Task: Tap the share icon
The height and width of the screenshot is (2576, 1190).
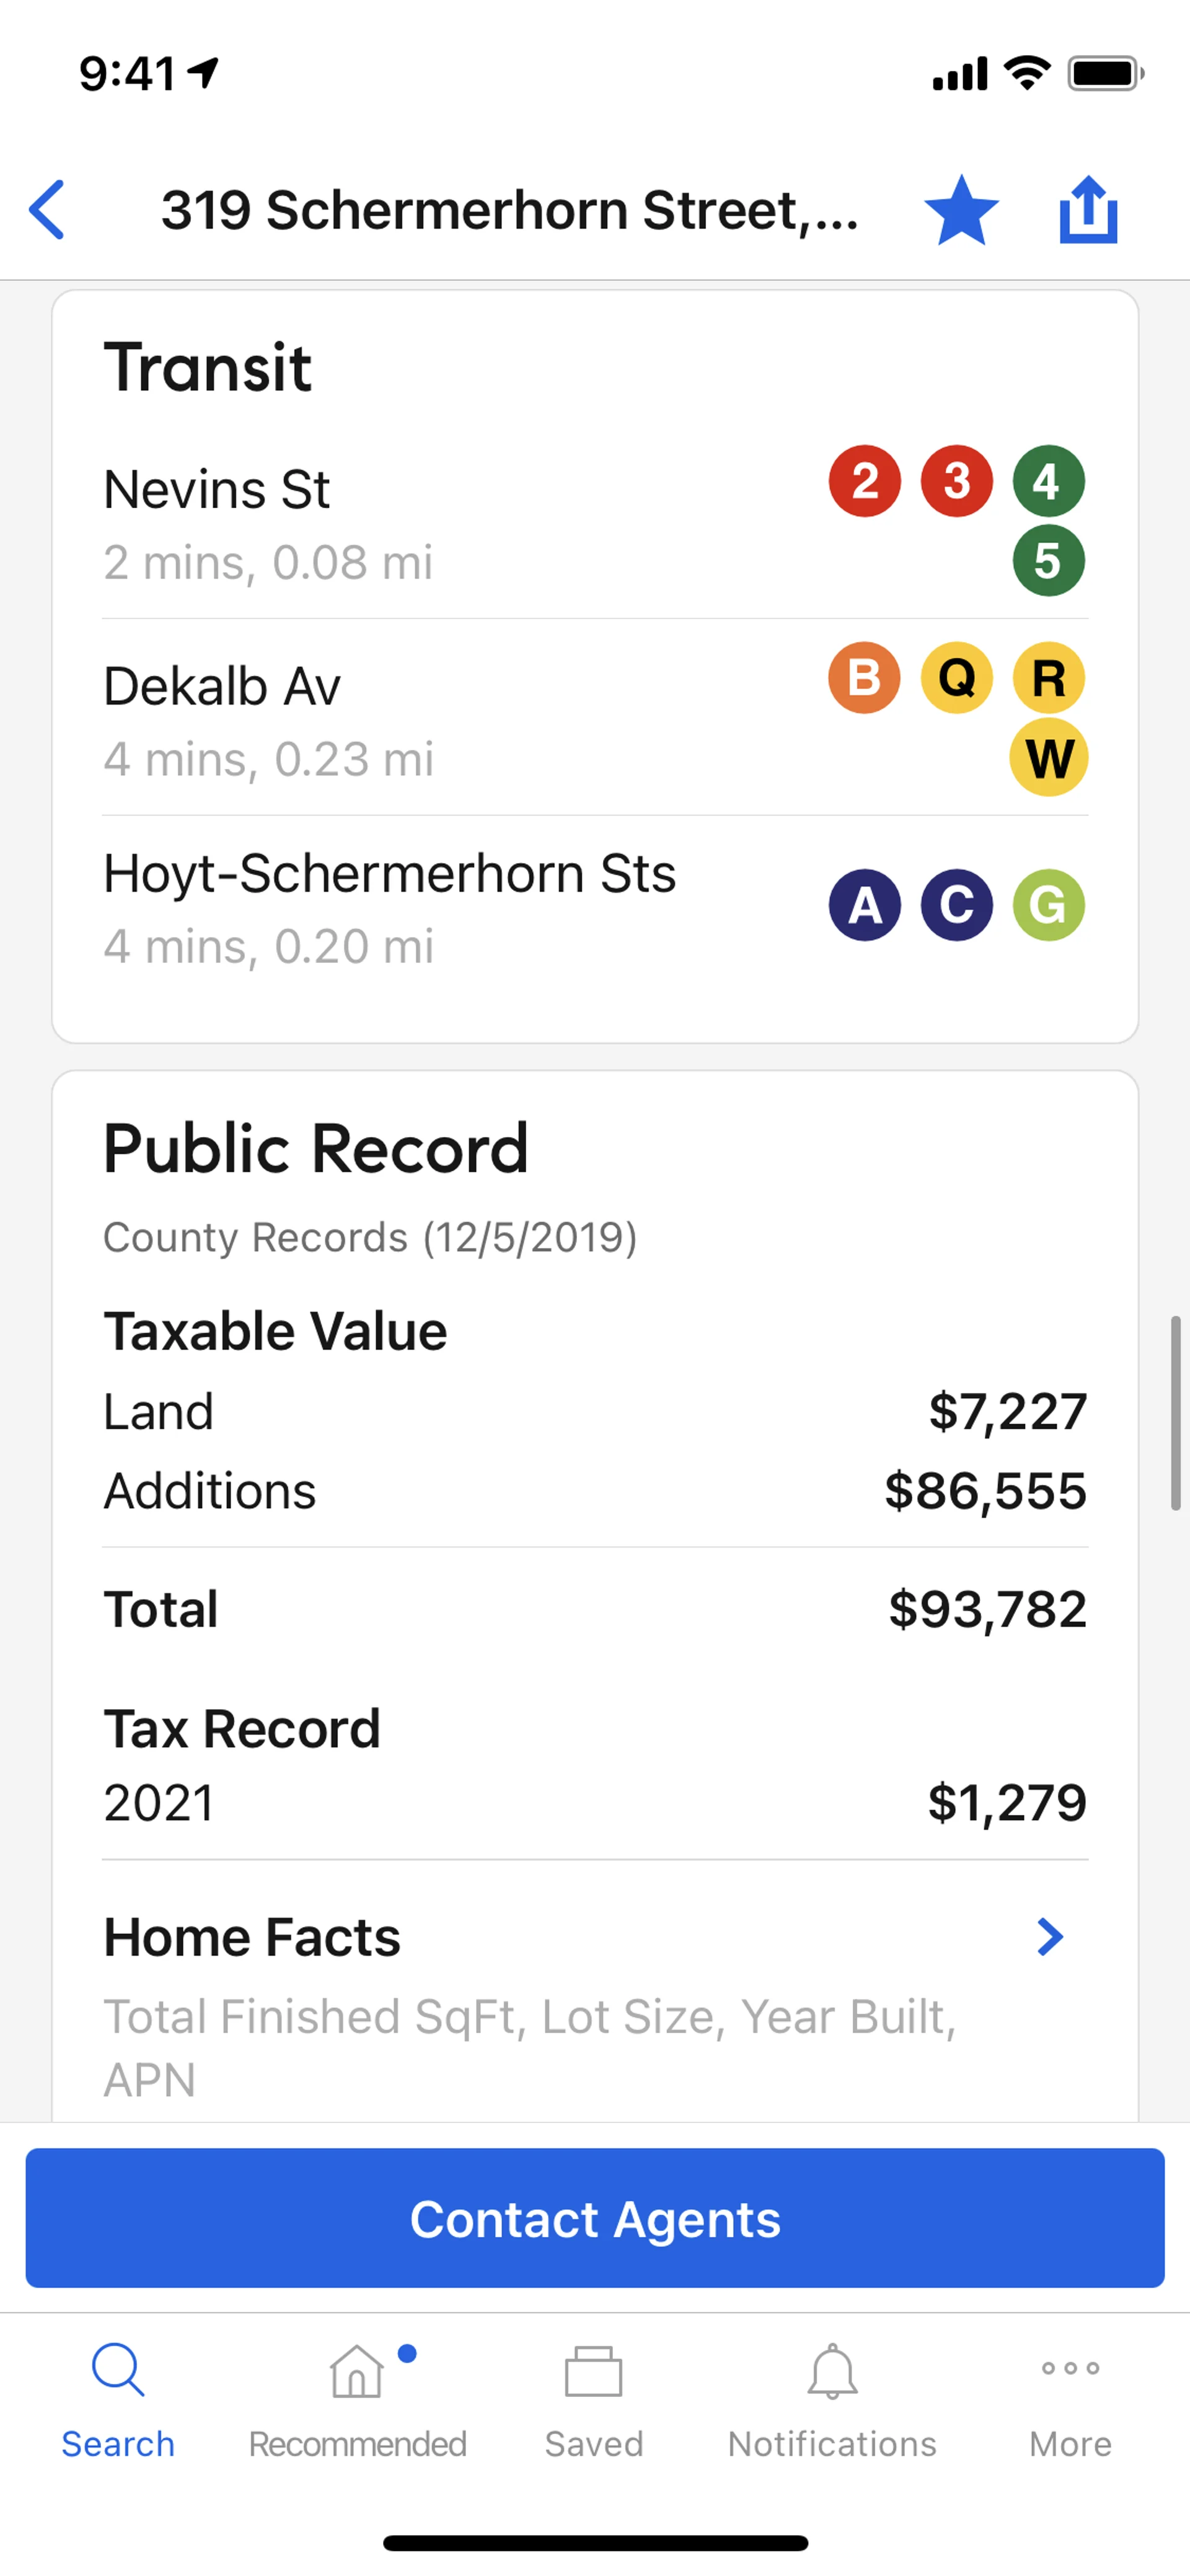Action: 1088,210
